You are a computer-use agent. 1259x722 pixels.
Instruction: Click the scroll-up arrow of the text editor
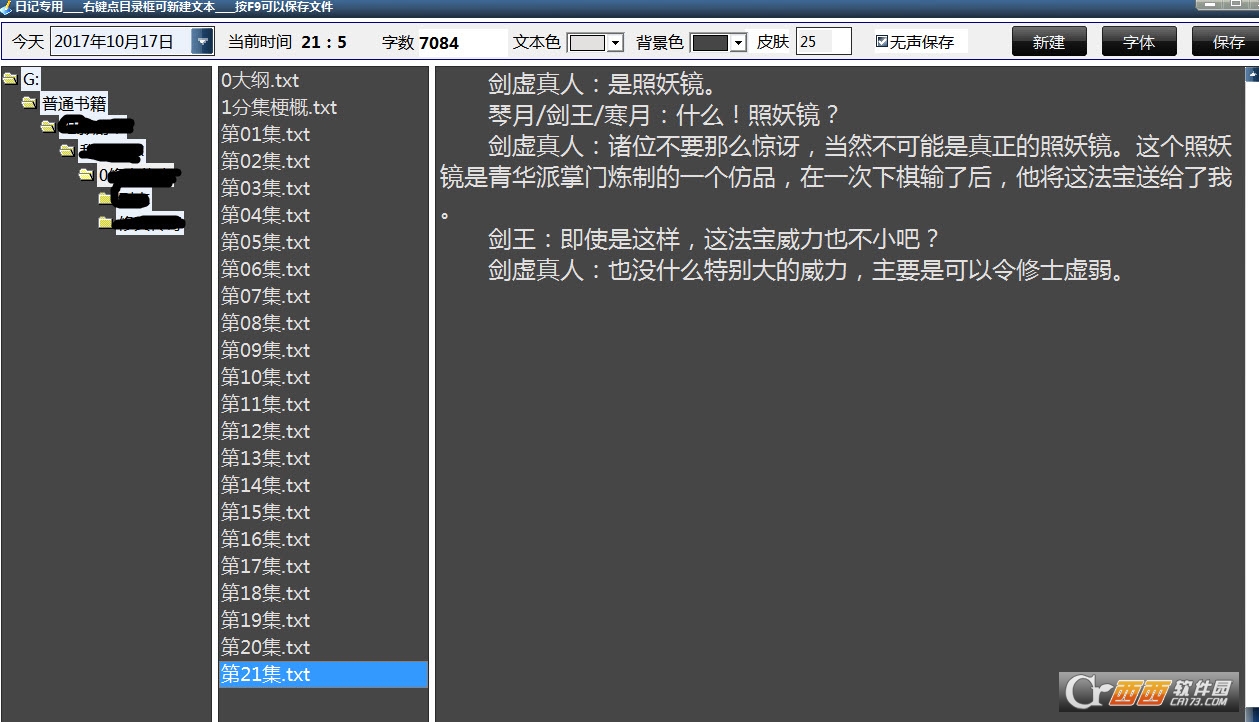click(1251, 75)
